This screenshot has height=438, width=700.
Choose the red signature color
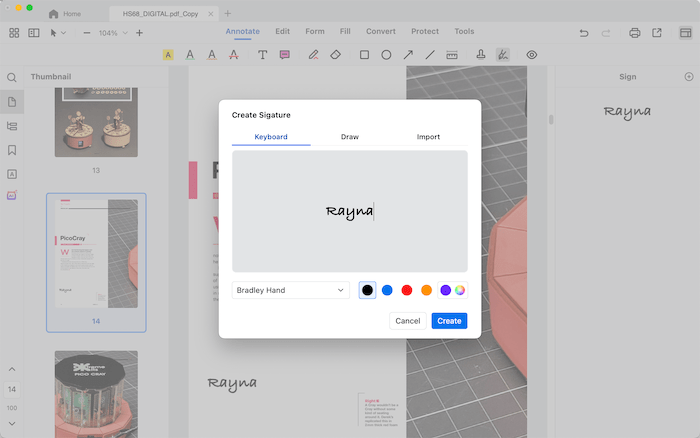[406, 290]
